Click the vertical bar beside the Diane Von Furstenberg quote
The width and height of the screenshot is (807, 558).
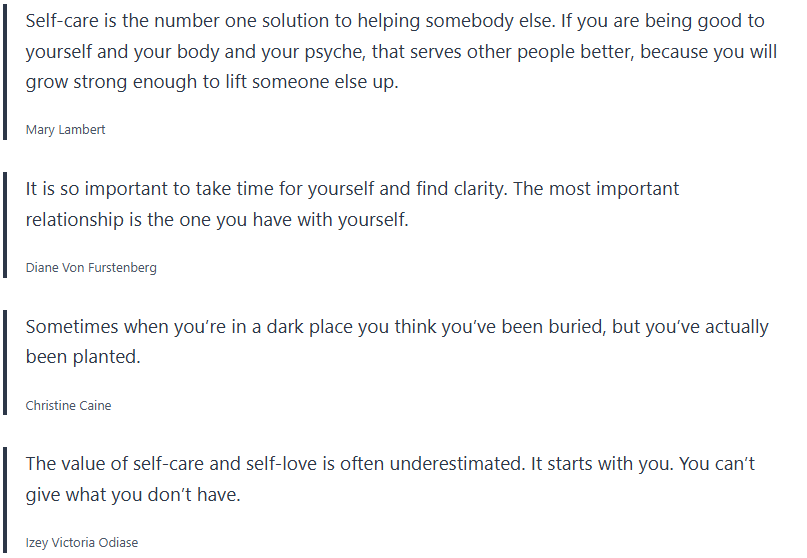5,225
